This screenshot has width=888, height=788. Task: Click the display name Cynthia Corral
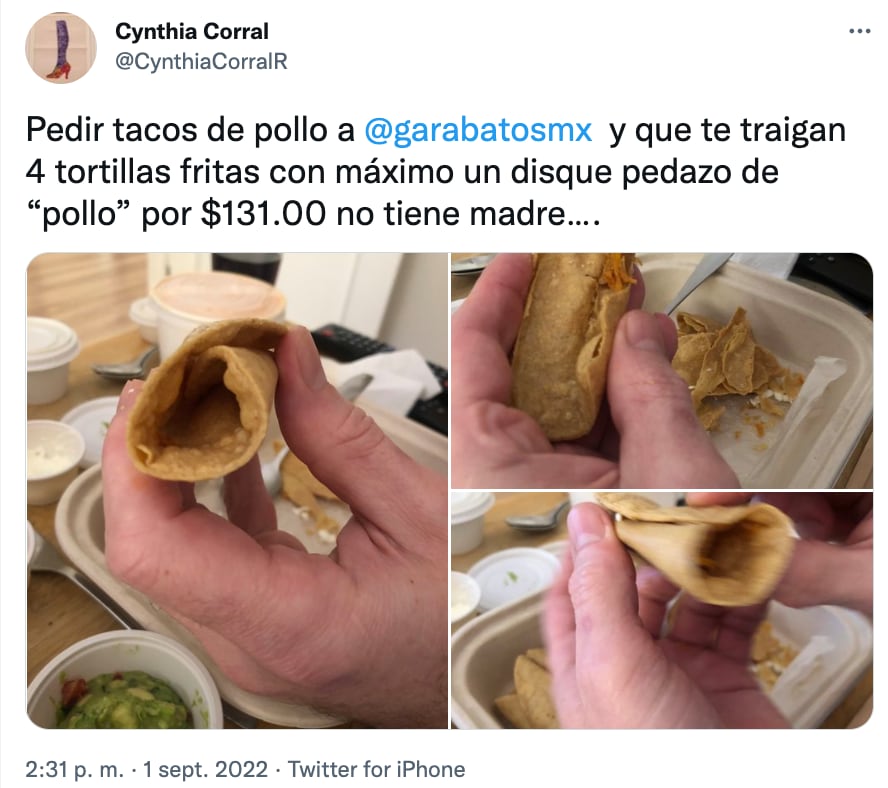pyautogui.click(x=191, y=32)
